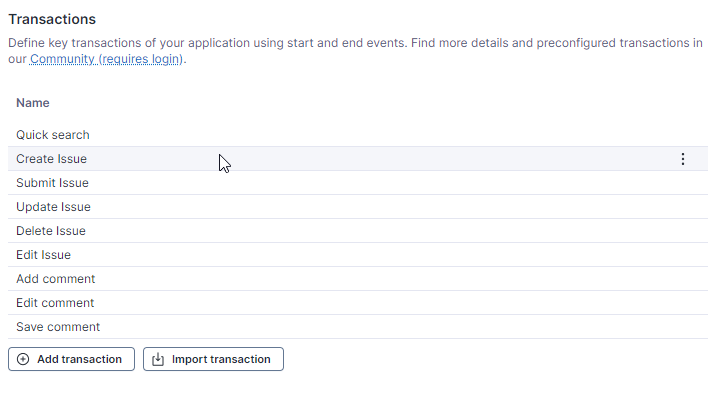Select the Delete Issue transaction
The image size is (715, 405).
[x=51, y=231]
